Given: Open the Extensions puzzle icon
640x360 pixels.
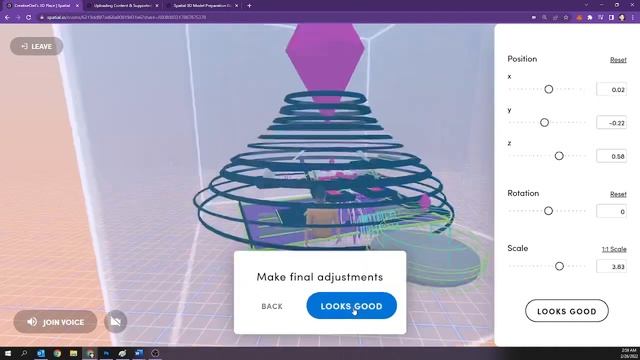Looking at the screenshot, I should click(590, 18).
